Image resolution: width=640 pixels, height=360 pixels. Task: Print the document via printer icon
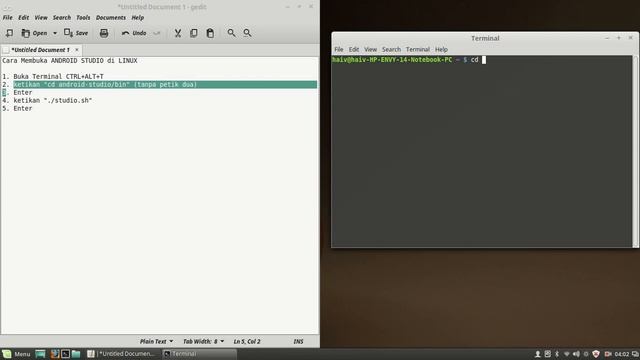104,33
